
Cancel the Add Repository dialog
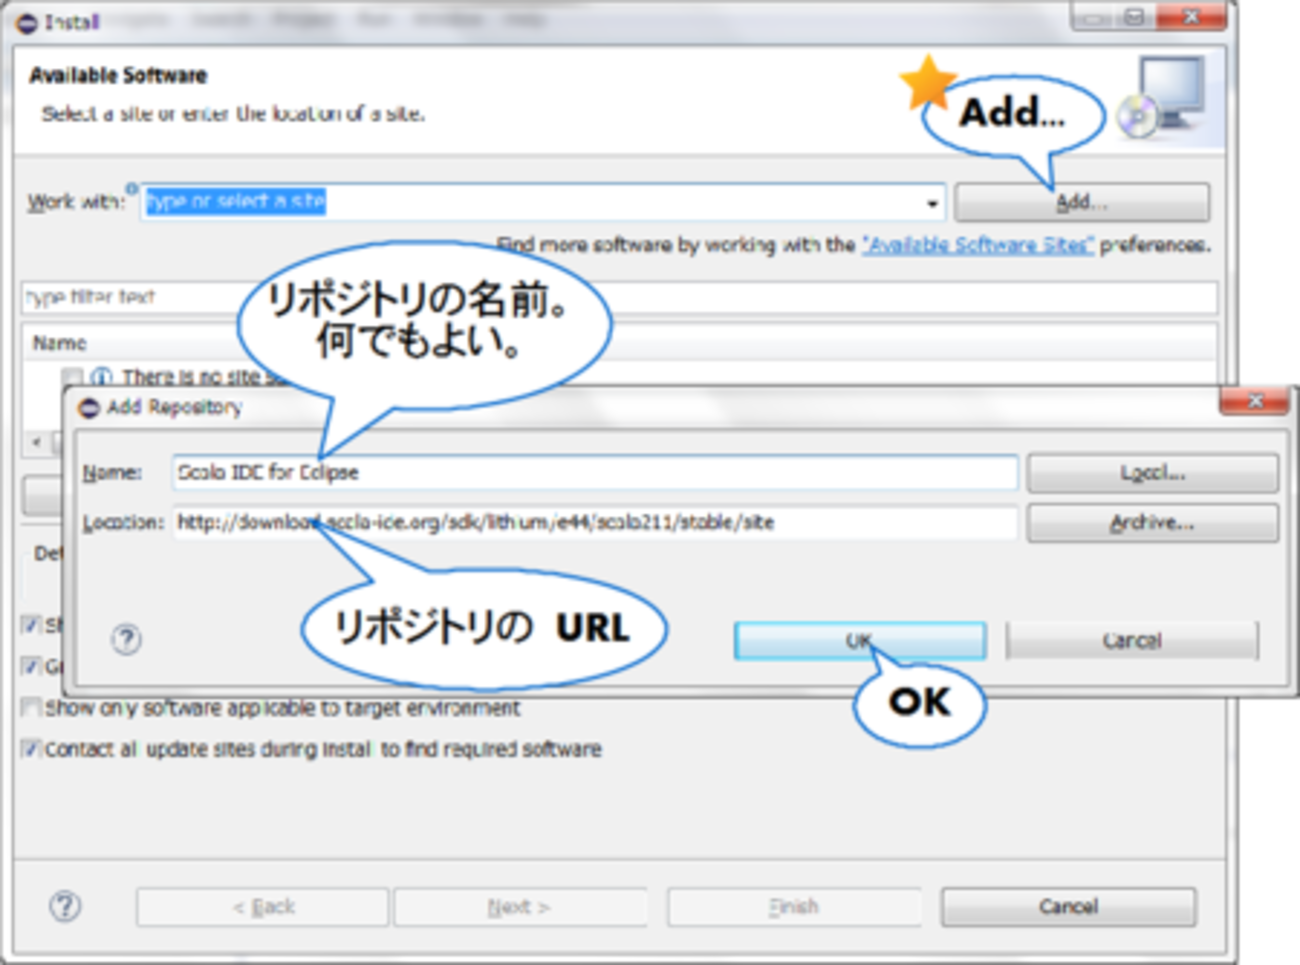(x=1132, y=641)
